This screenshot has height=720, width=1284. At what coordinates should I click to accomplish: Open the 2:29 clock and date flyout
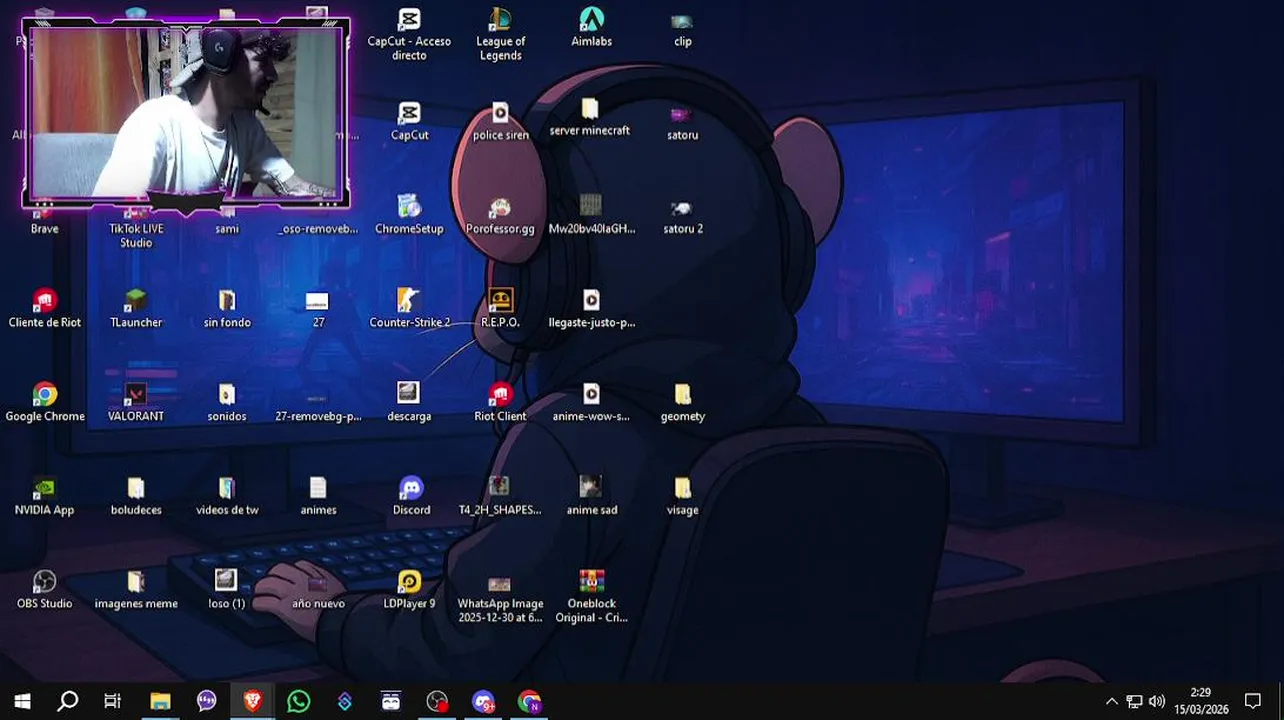click(1201, 701)
